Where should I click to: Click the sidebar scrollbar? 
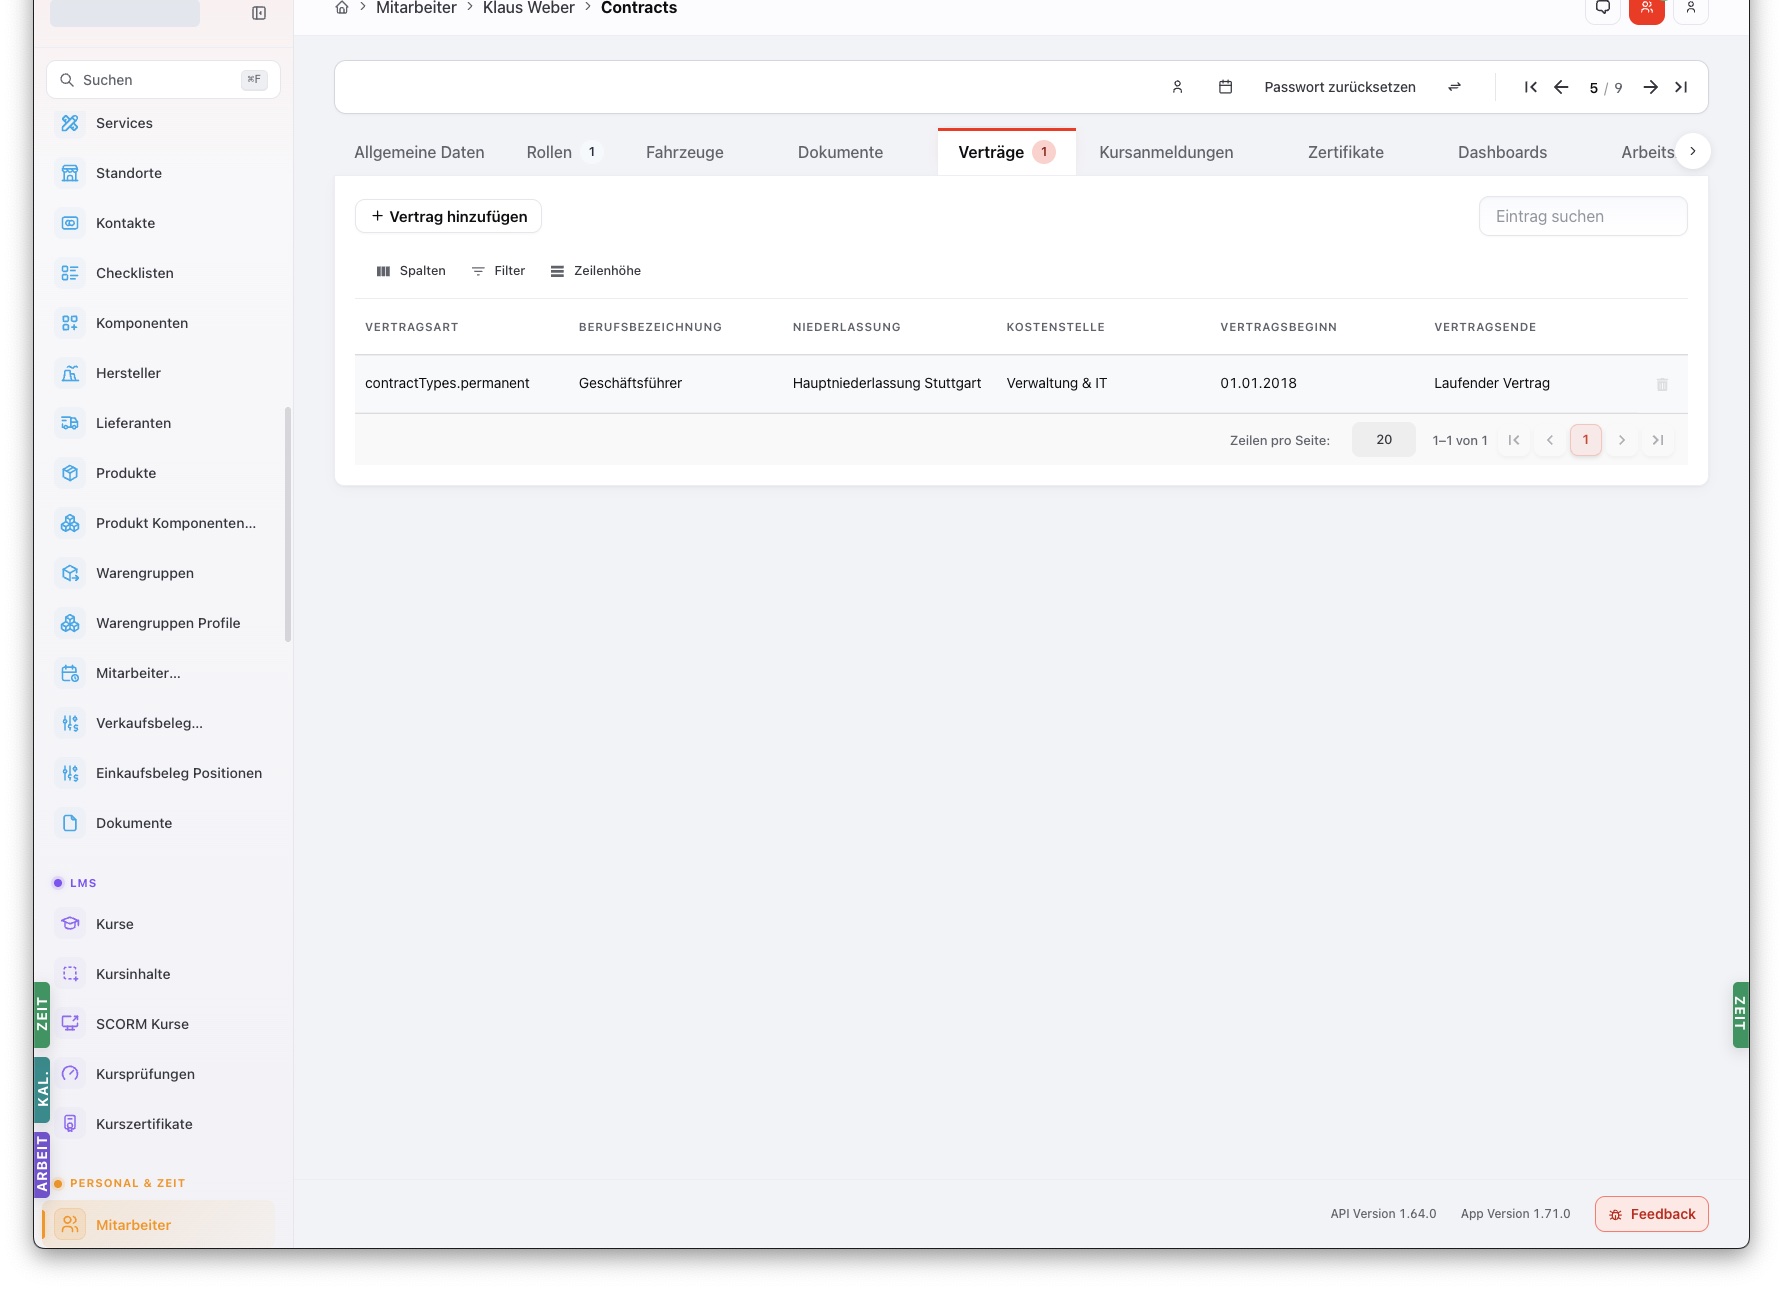(x=288, y=524)
